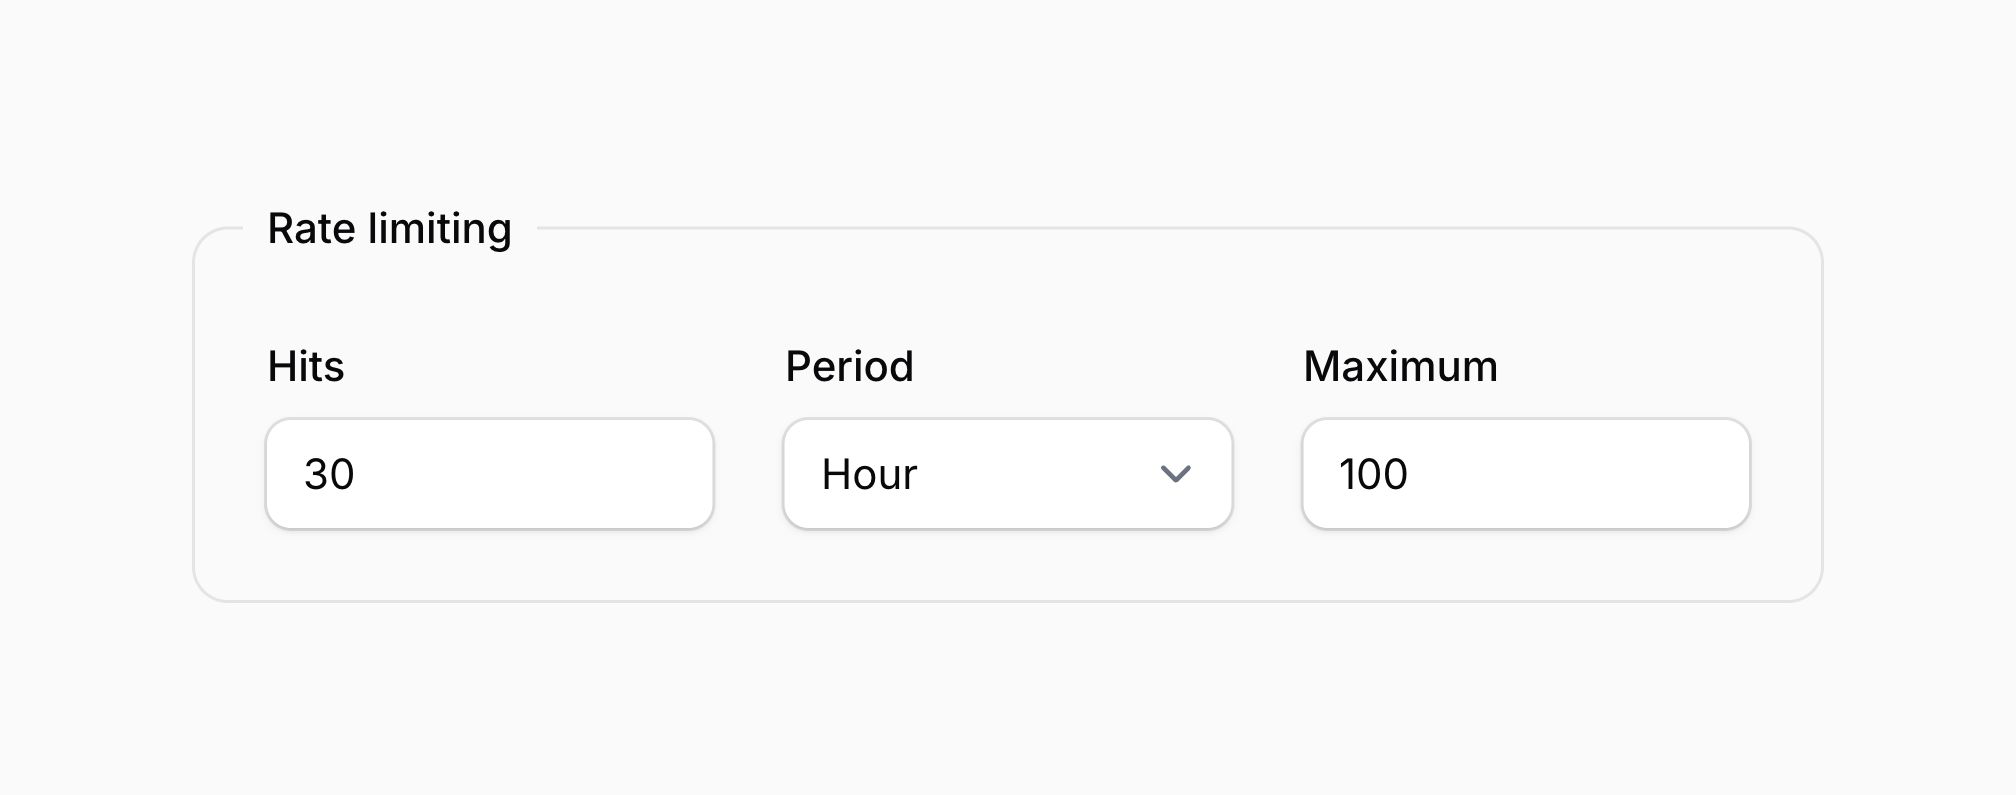Place cursor on the value 30

coord(329,474)
